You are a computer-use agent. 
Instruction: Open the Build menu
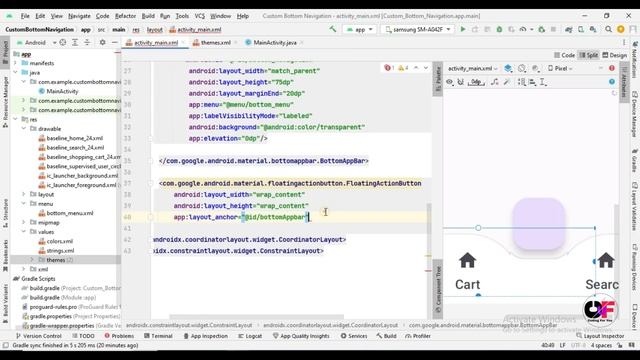148,16
